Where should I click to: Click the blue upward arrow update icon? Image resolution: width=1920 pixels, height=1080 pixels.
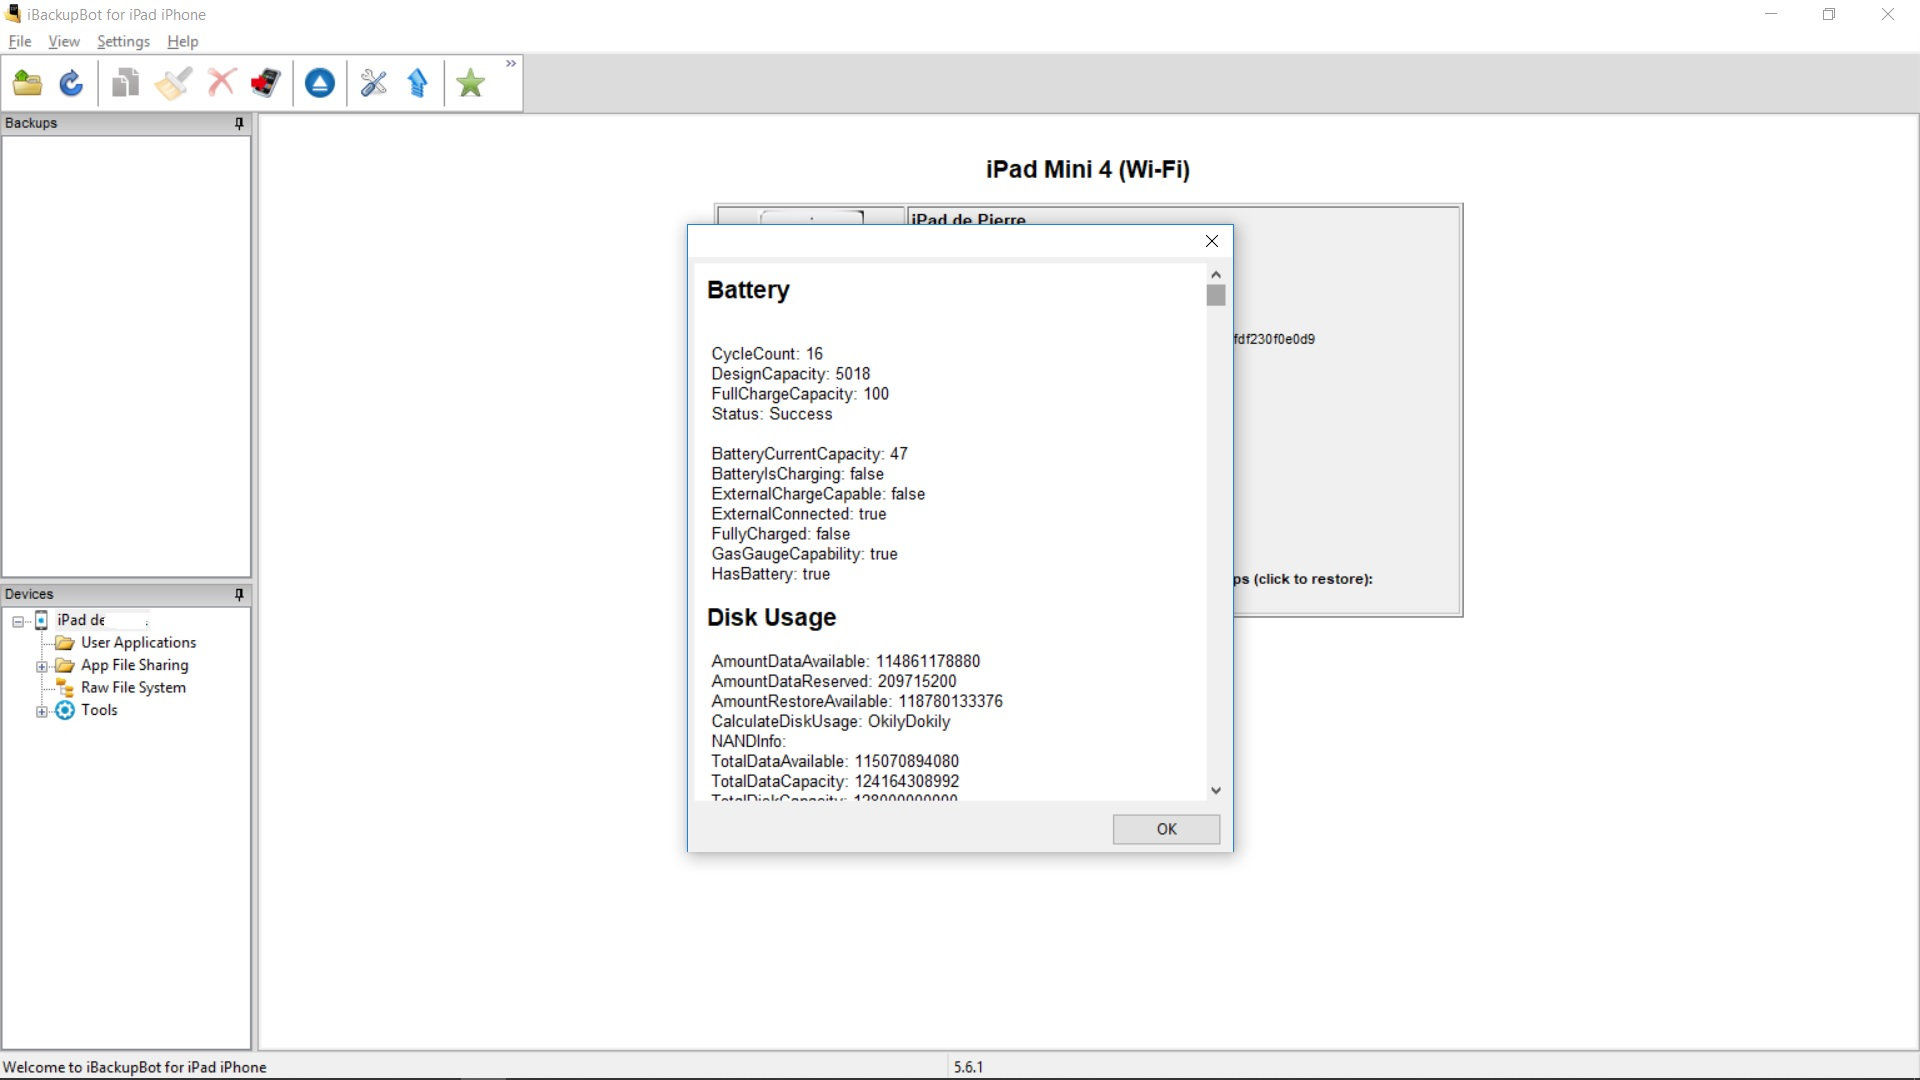tap(418, 83)
